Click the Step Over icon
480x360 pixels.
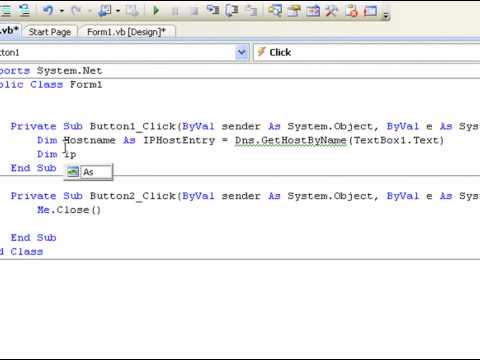232,11
